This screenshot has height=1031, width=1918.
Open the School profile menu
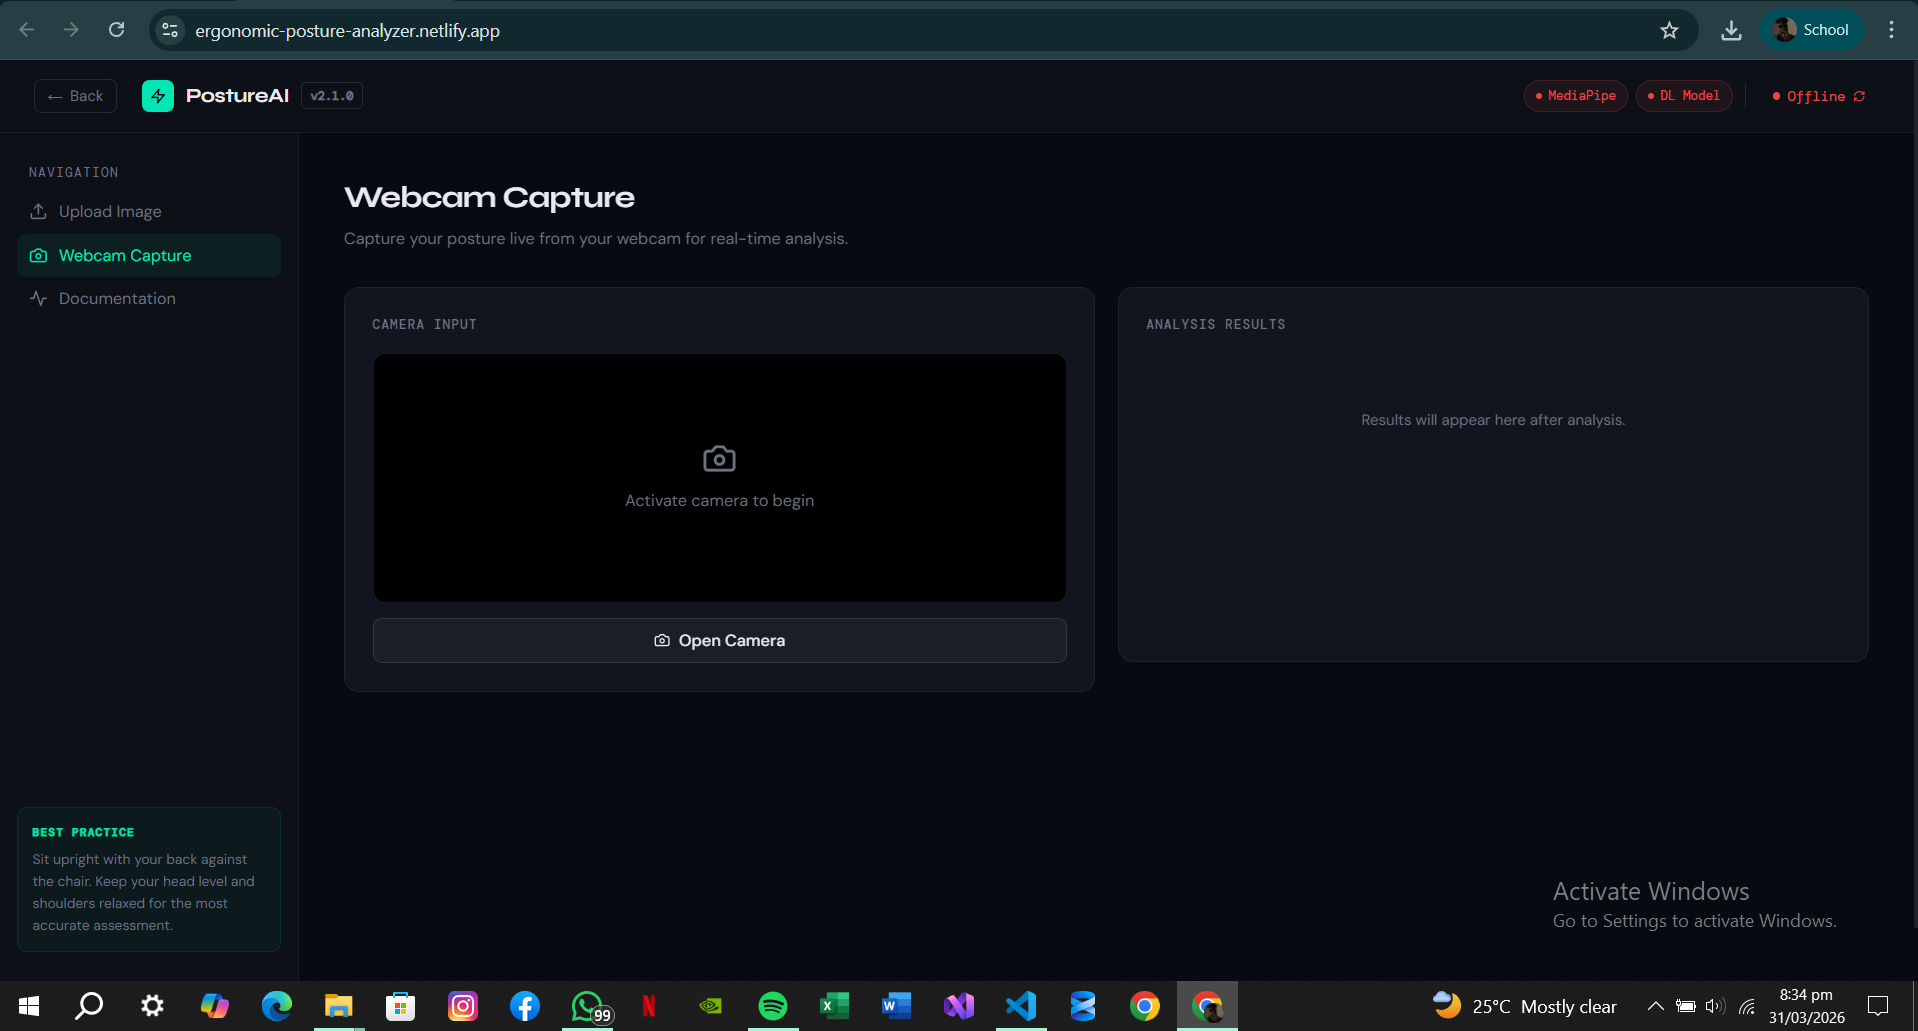(x=1811, y=30)
